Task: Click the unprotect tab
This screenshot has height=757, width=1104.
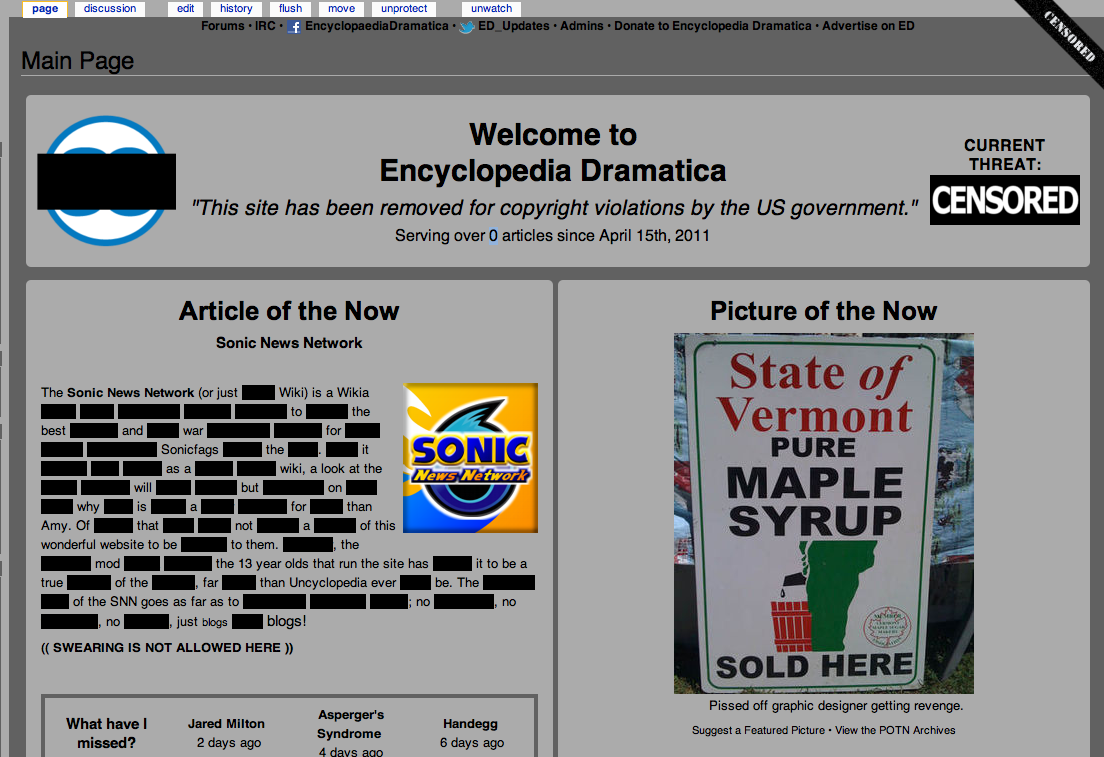Action: click(404, 9)
